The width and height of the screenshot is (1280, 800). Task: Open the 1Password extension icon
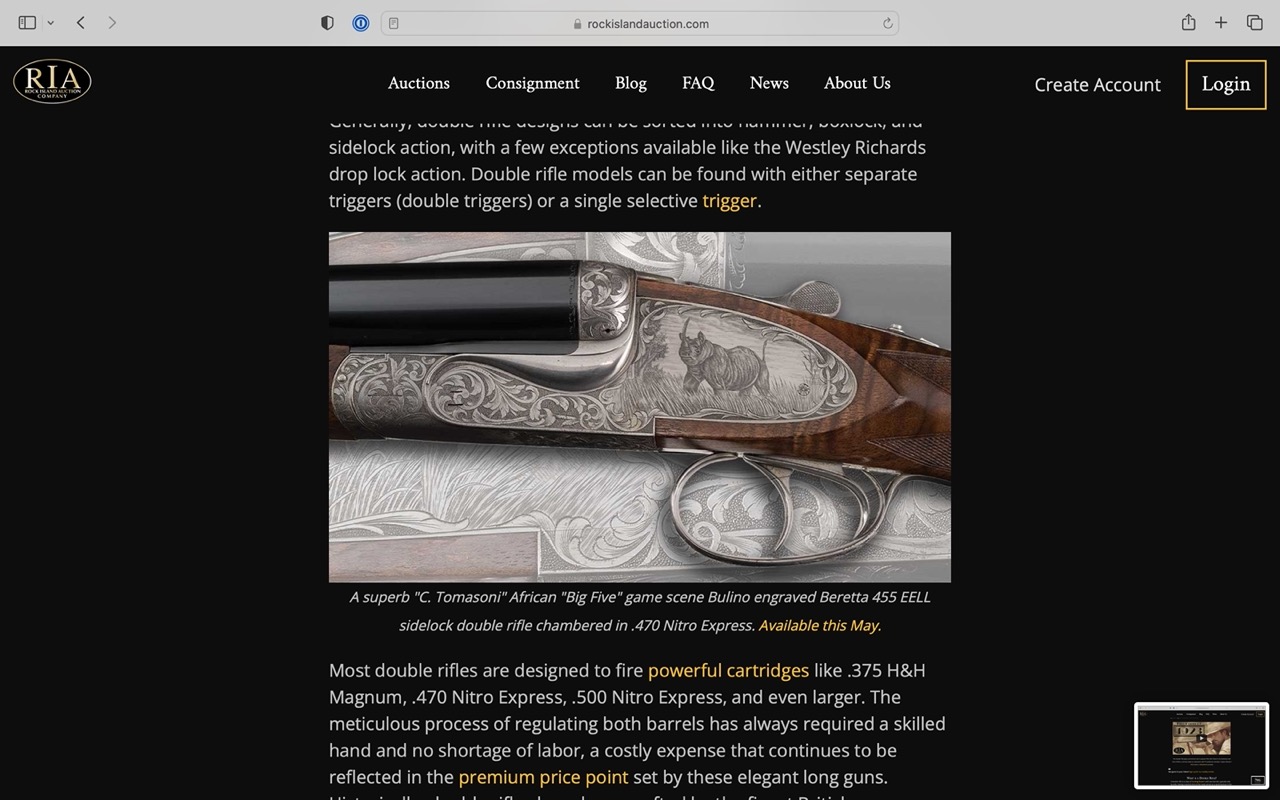point(361,23)
